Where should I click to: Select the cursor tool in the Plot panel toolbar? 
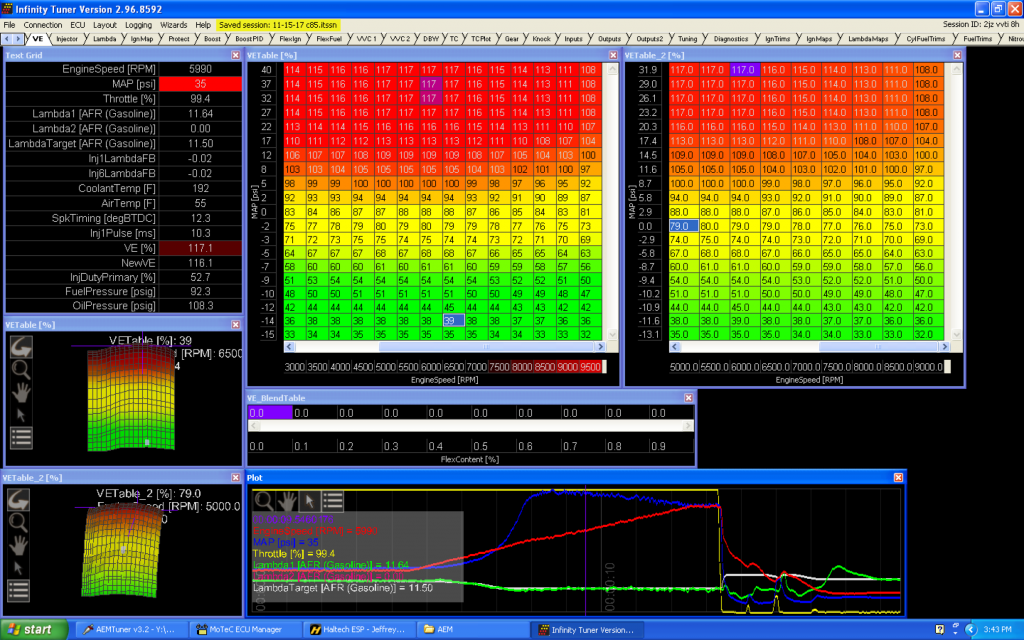(x=308, y=502)
